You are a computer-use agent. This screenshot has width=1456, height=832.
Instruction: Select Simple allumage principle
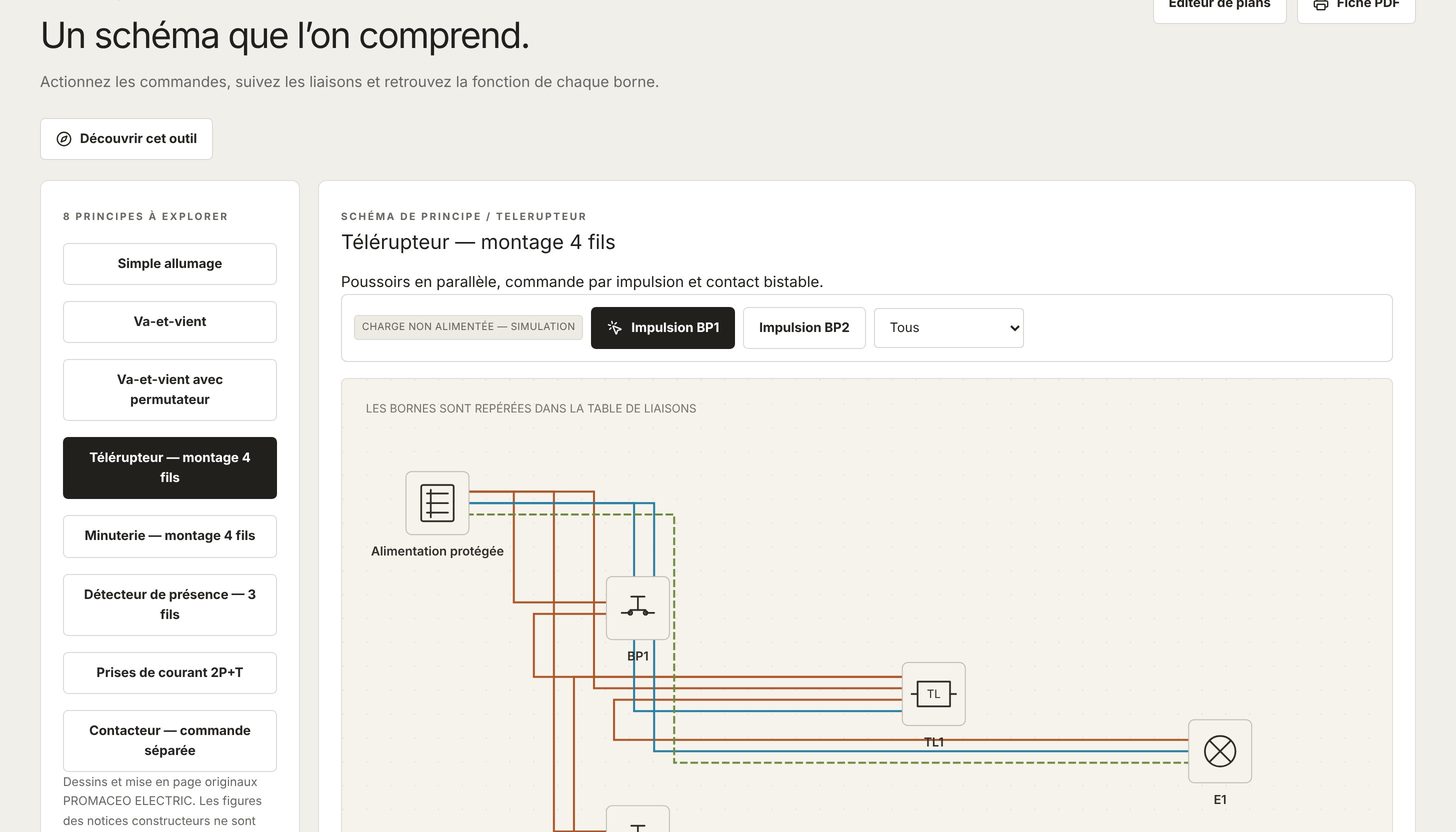point(170,264)
